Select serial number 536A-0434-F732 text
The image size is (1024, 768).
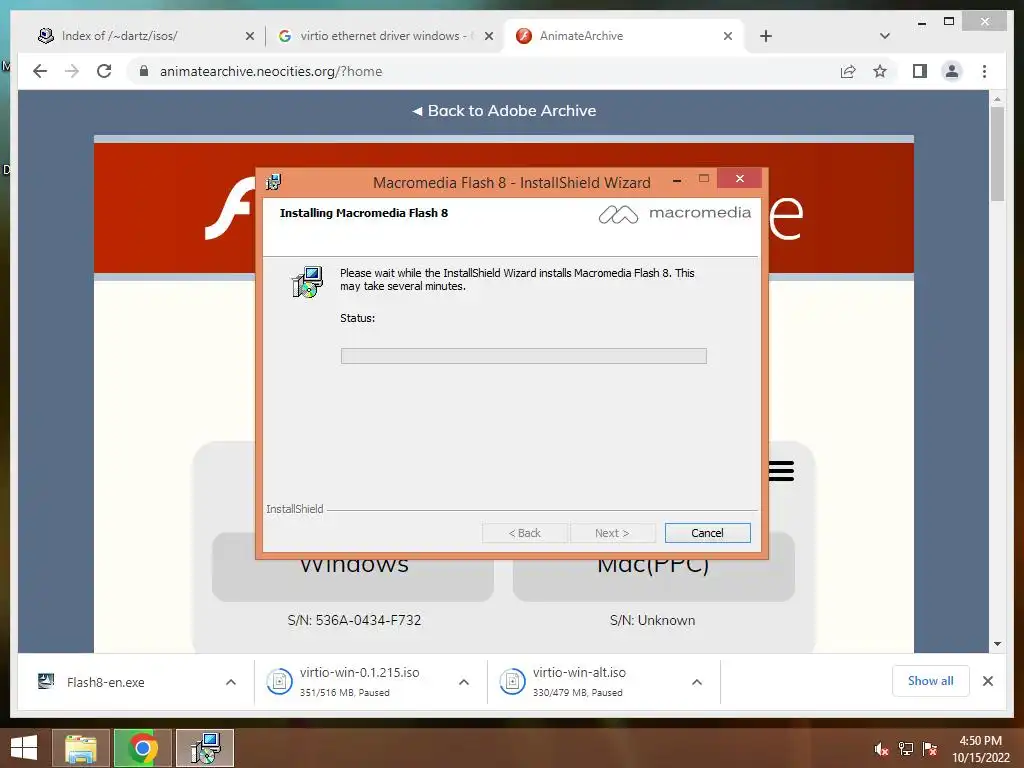coord(368,620)
